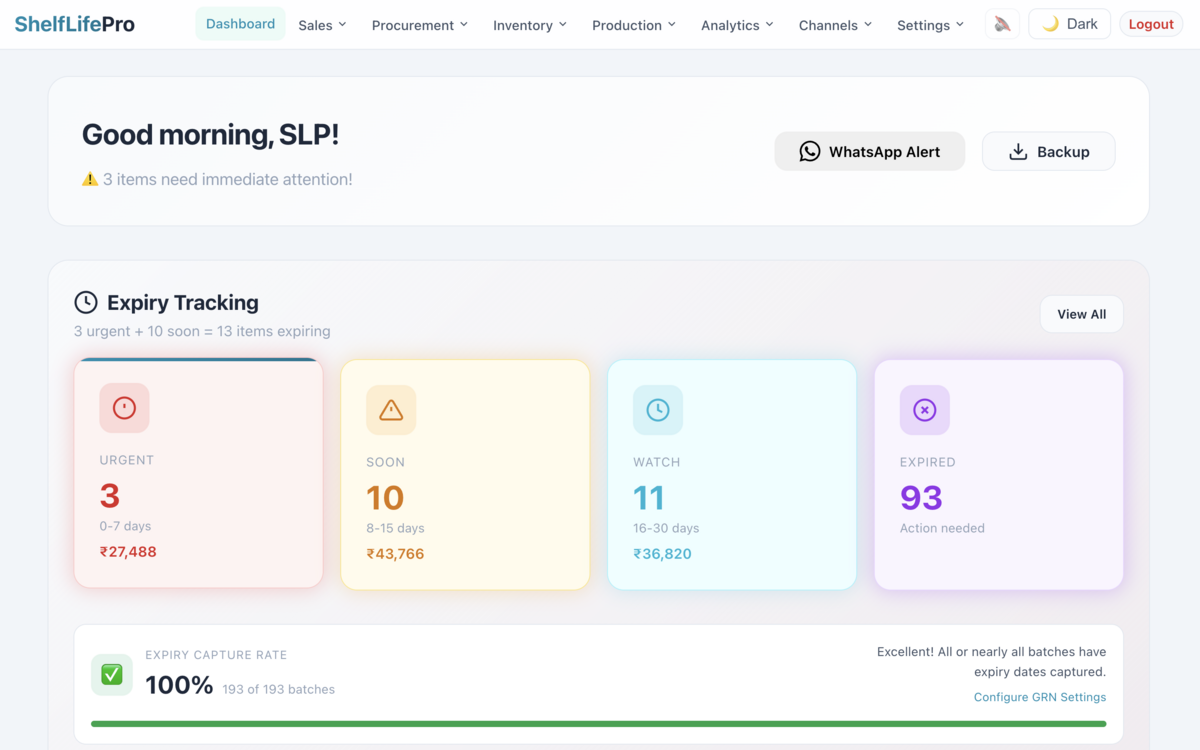The width and height of the screenshot is (1200, 750).
Task: Click the warning icon before the attention message
Action: (x=90, y=179)
